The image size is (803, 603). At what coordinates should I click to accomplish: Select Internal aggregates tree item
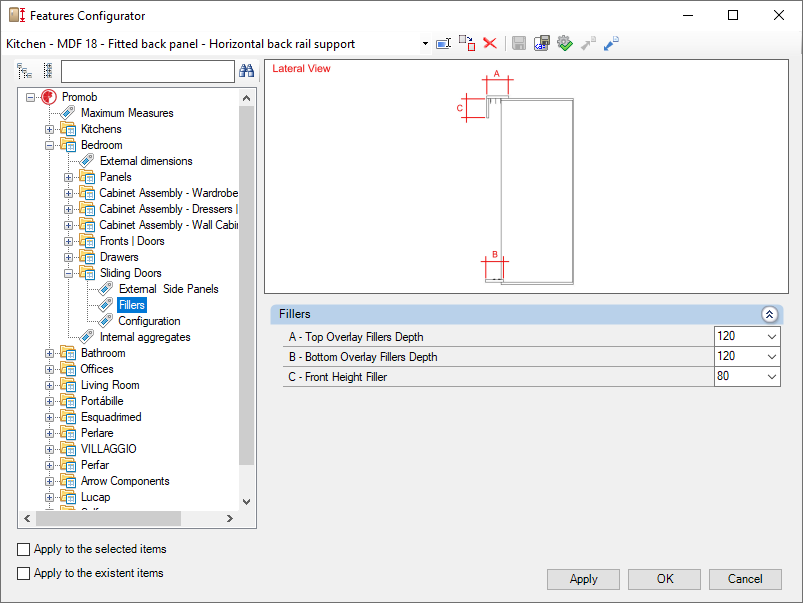click(145, 337)
